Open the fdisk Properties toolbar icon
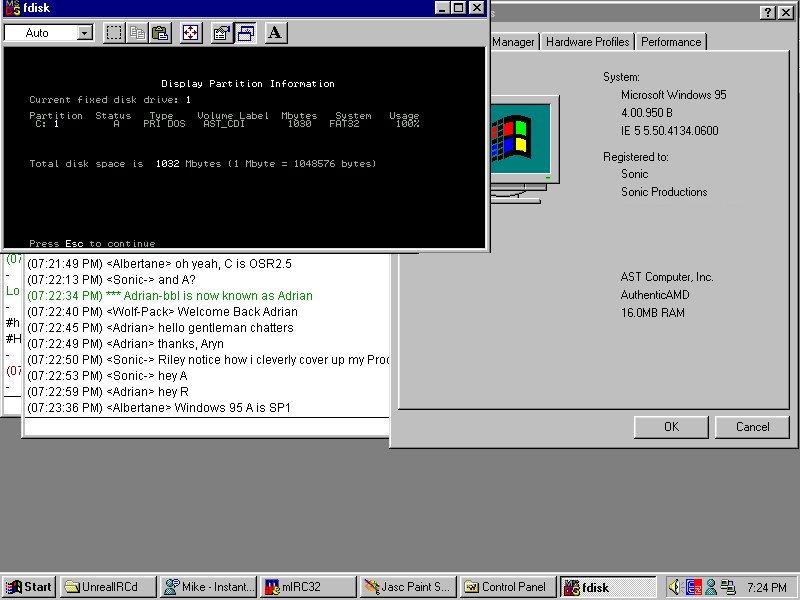 222,33
